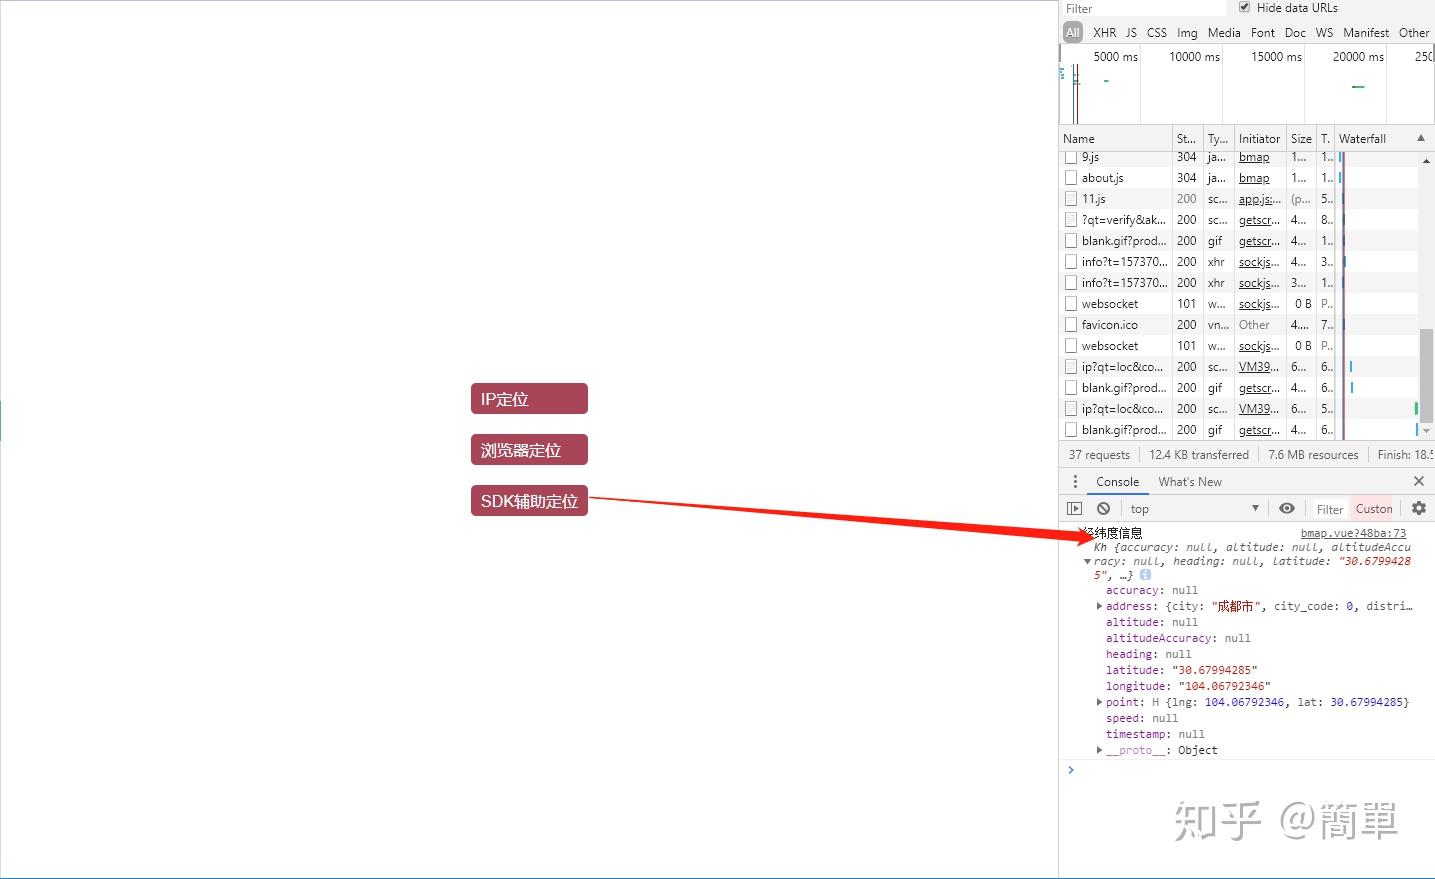Filter network requests by JS
The height and width of the screenshot is (879, 1435).
[1132, 32]
